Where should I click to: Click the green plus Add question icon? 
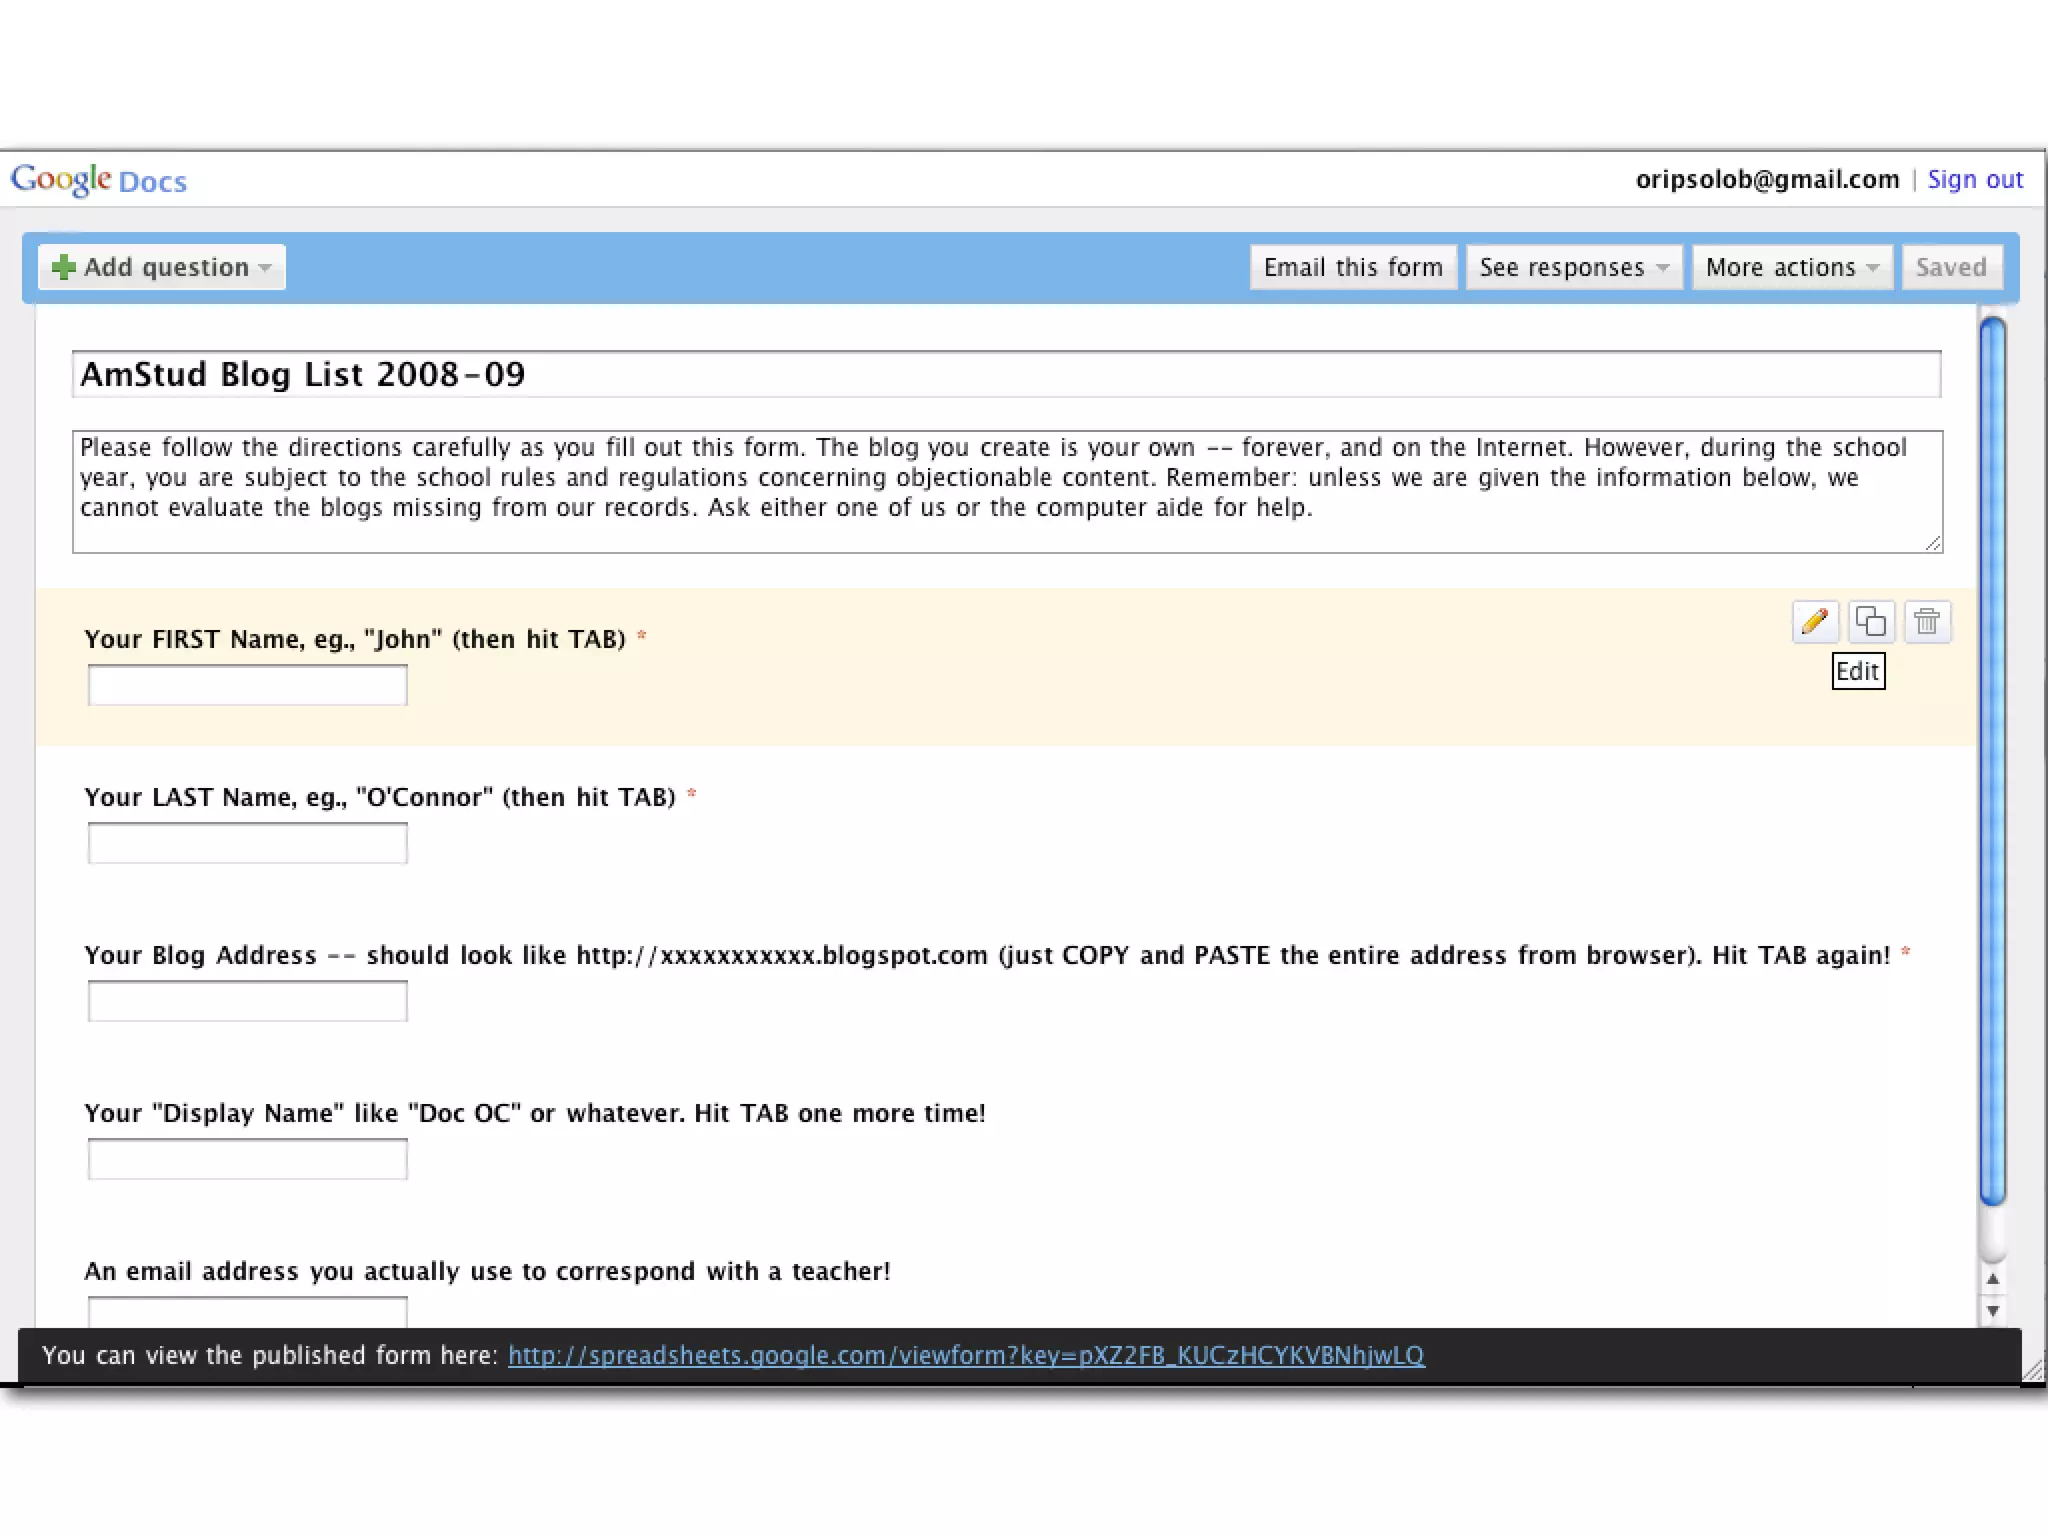pyautogui.click(x=64, y=267)
